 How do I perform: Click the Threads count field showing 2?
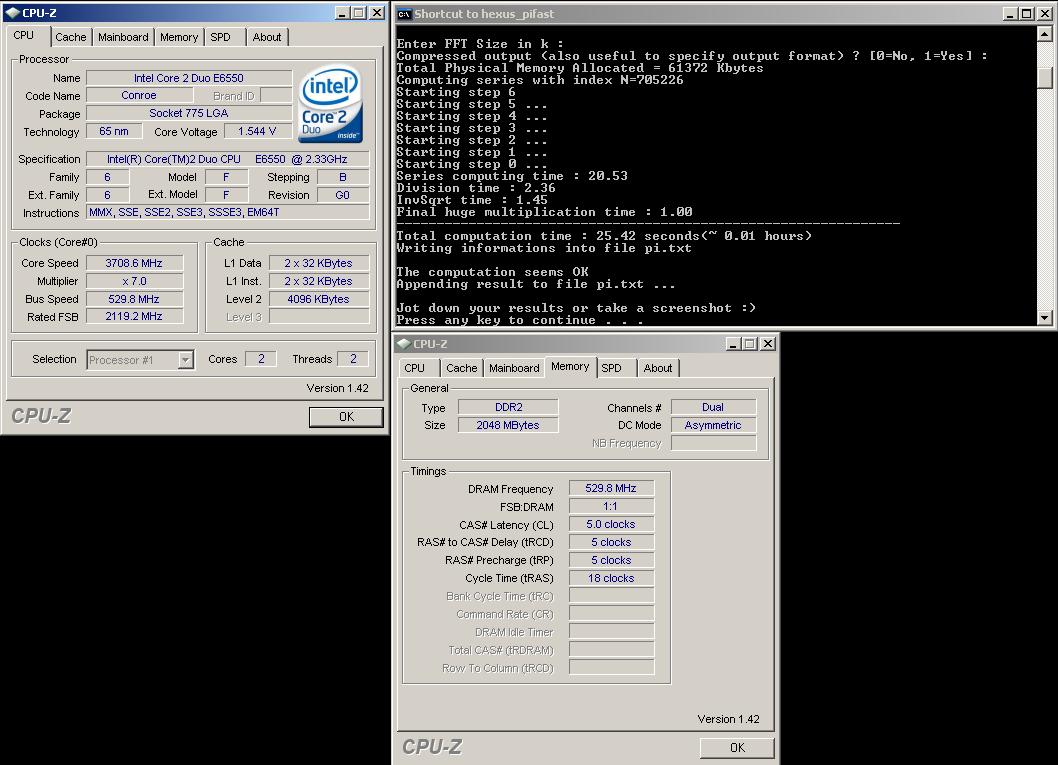[x=353, y=359]
